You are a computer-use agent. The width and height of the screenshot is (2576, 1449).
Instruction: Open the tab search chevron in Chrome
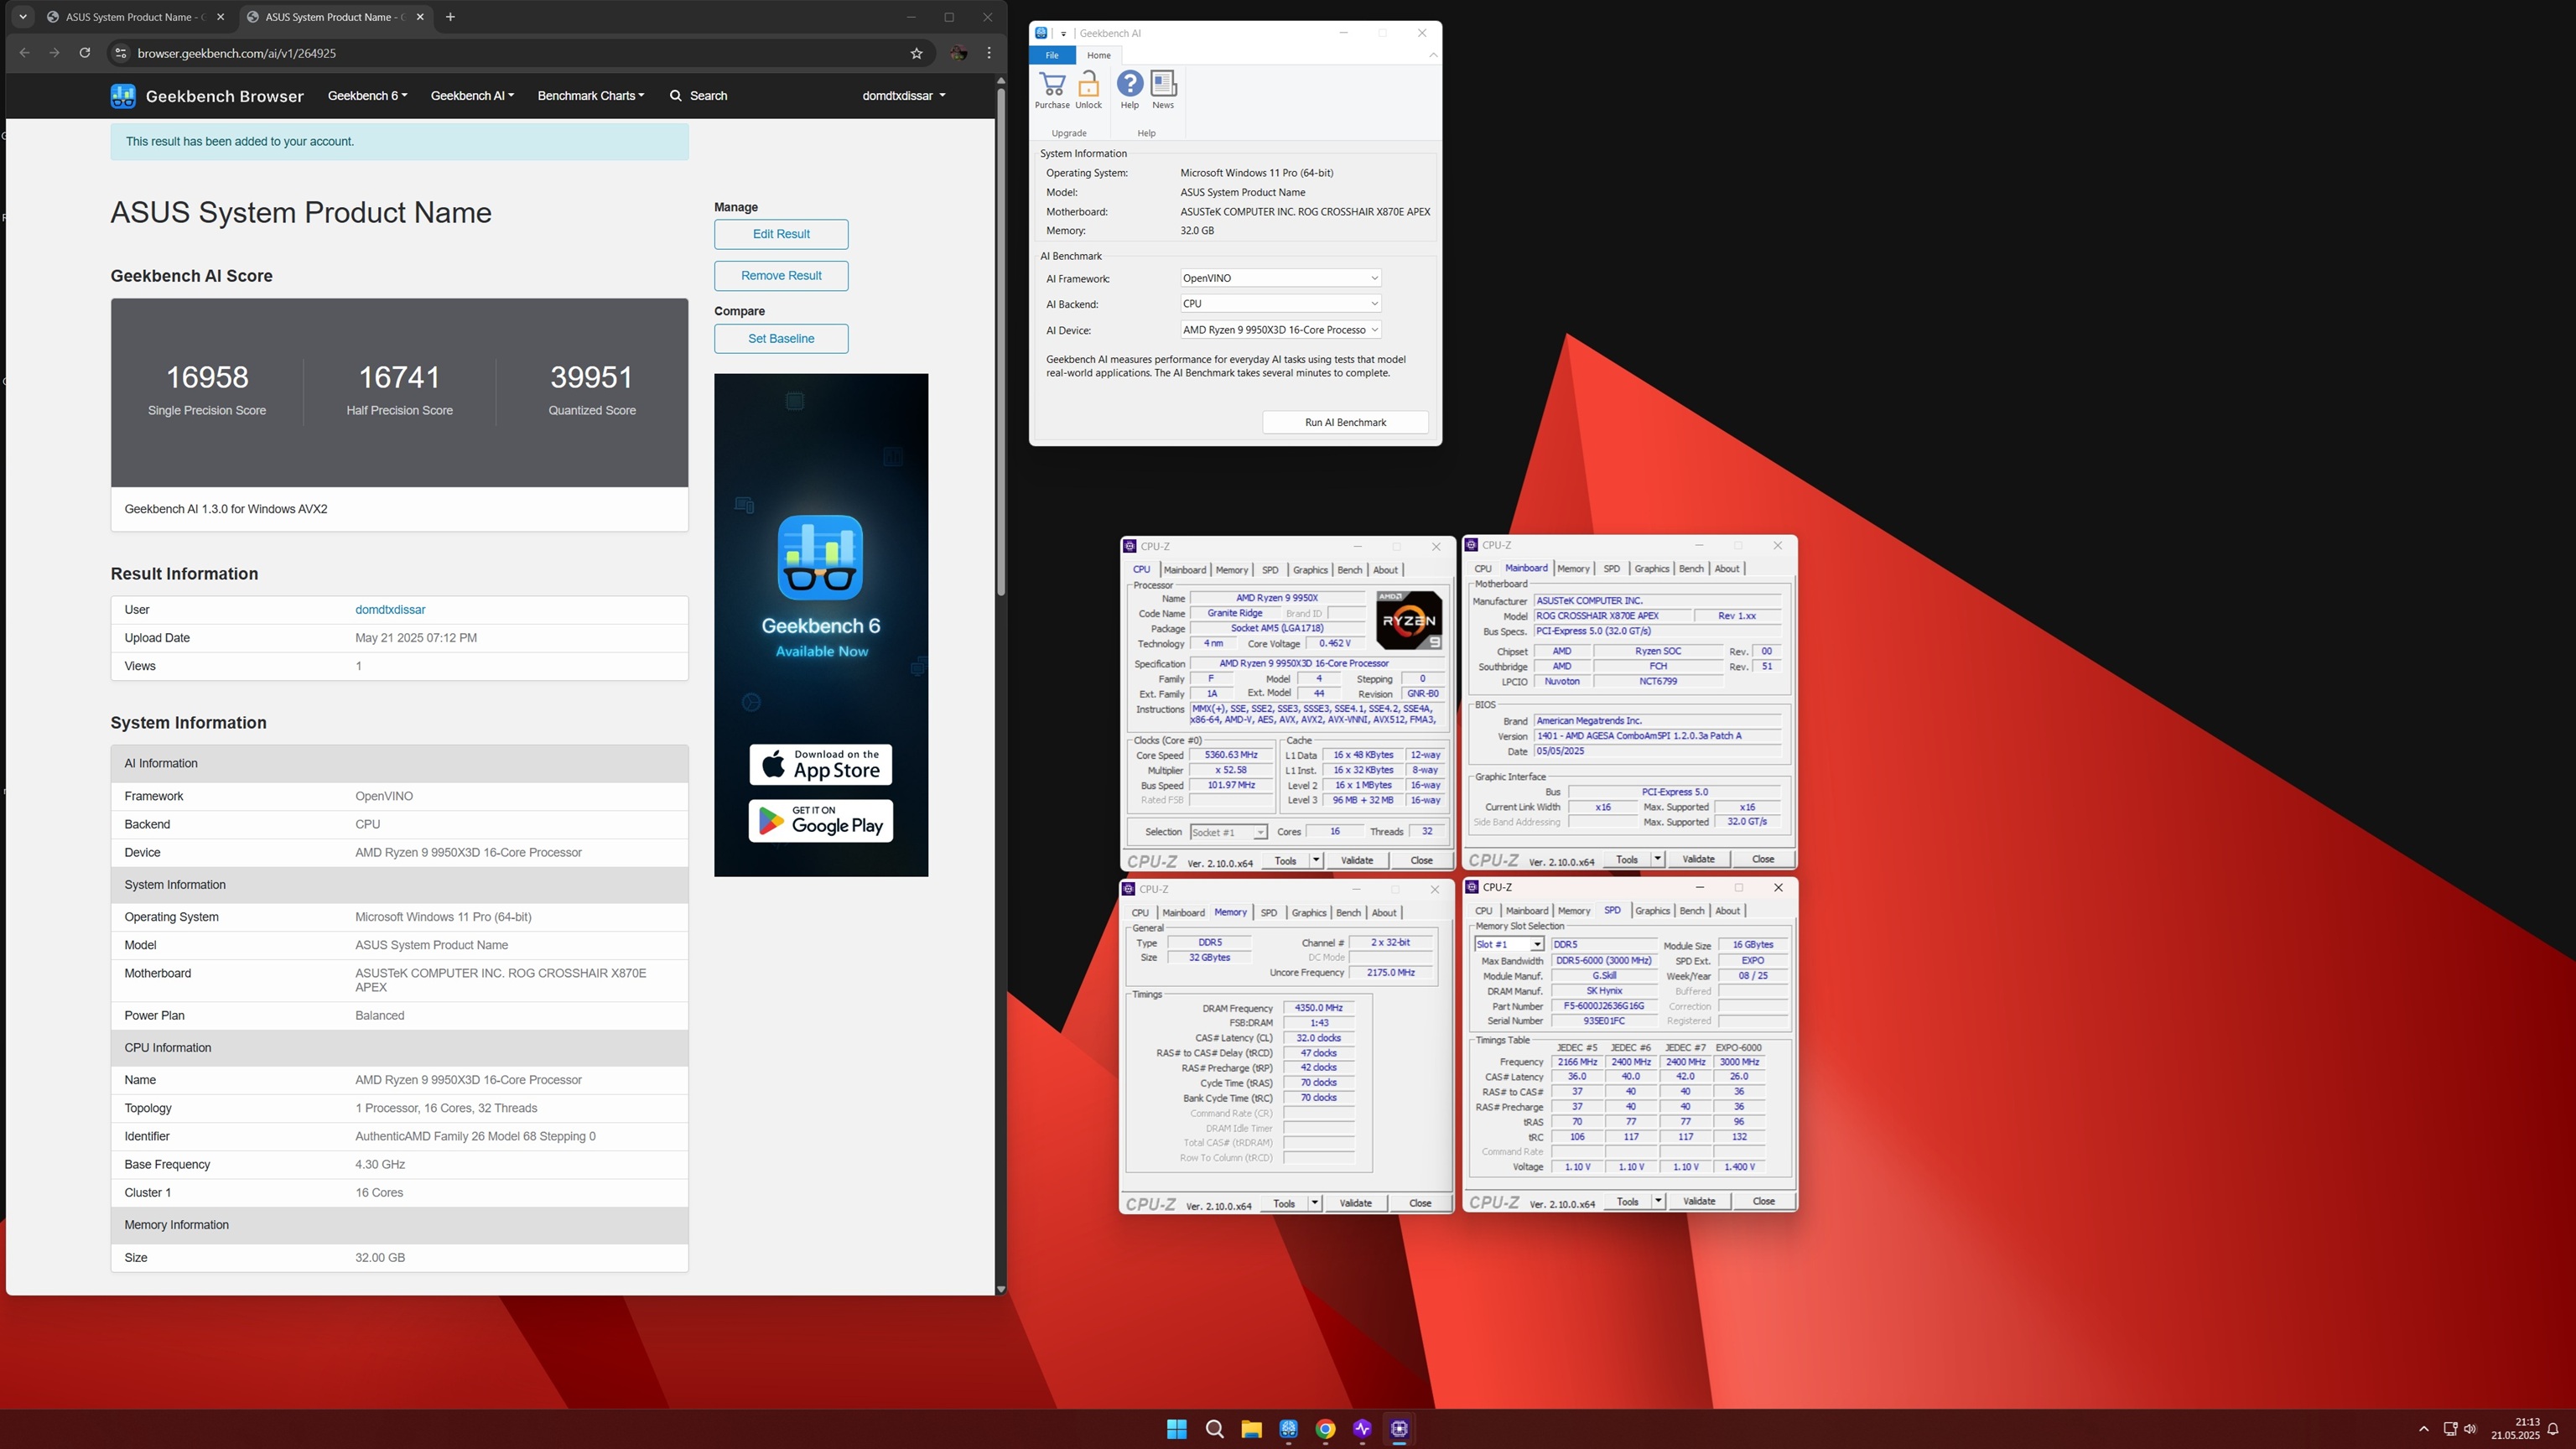[x=23, y=17]
